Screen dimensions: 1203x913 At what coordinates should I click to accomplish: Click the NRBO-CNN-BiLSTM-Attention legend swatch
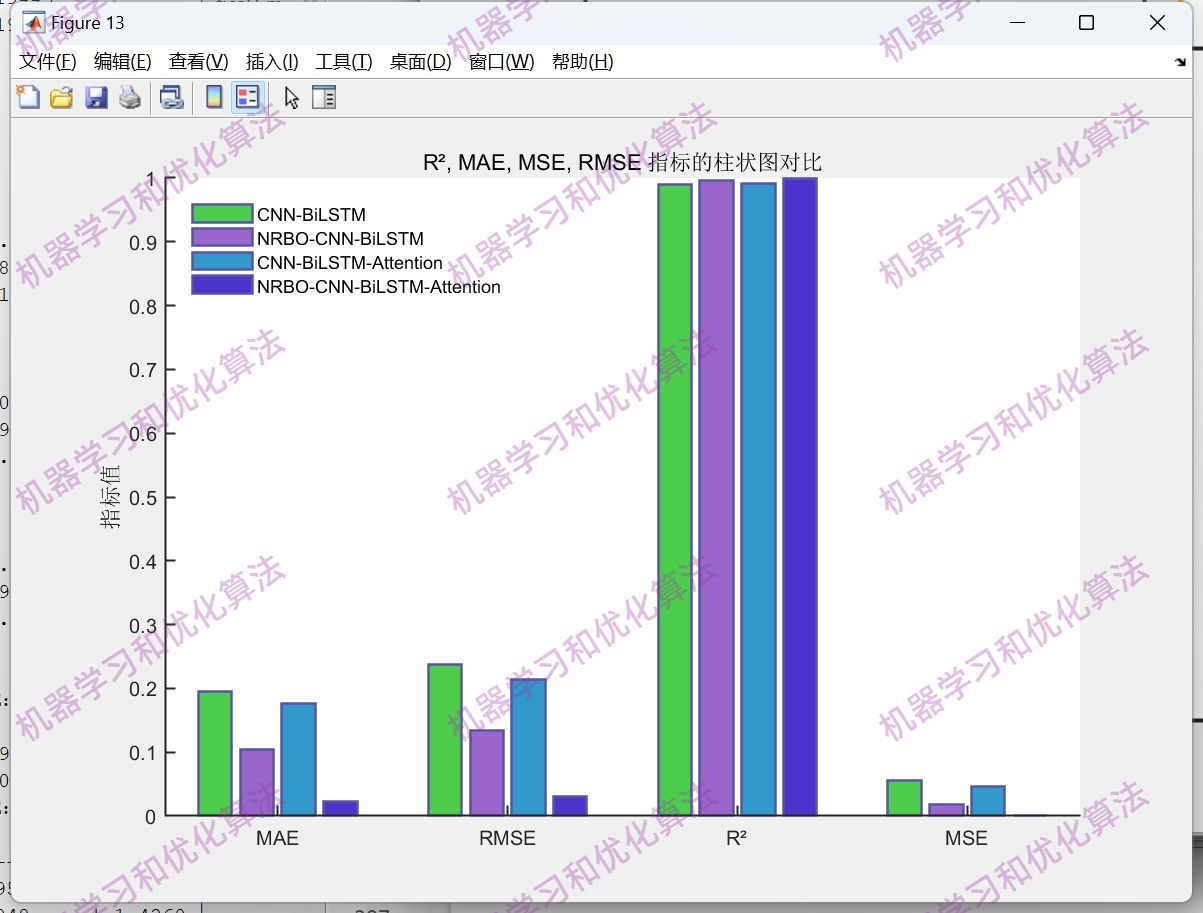pyautogui.click(x=222, y=286)
